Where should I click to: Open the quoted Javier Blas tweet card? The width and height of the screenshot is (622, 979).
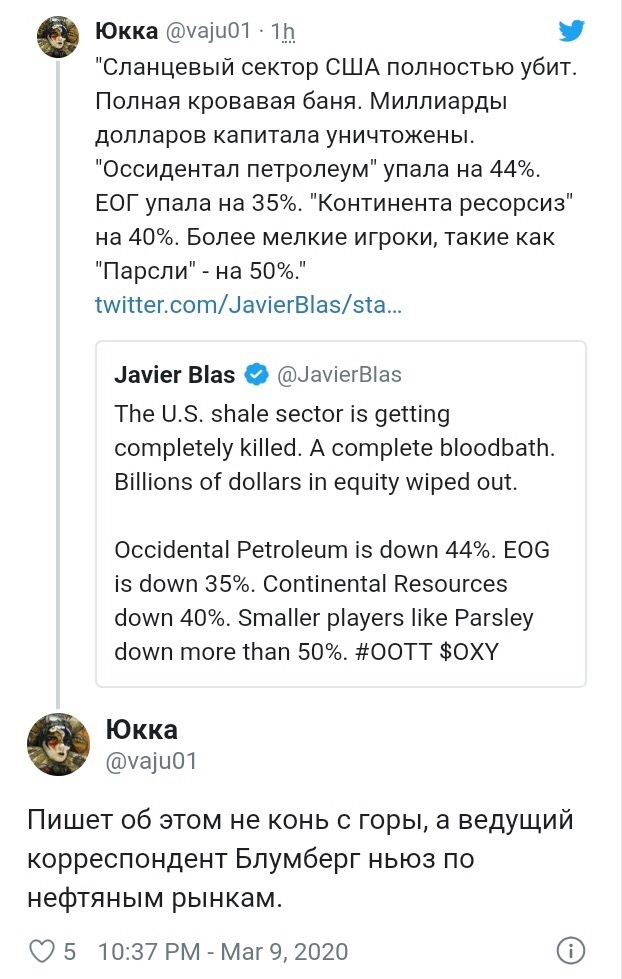pos(341,514)
